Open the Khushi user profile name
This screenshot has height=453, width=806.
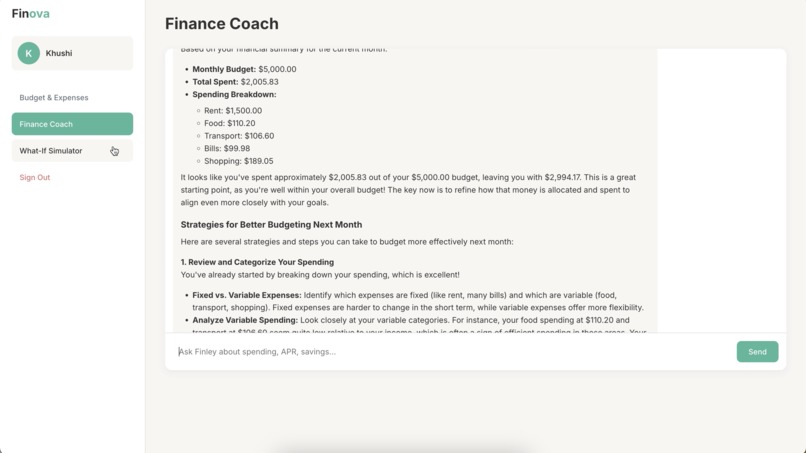(59, 53)
